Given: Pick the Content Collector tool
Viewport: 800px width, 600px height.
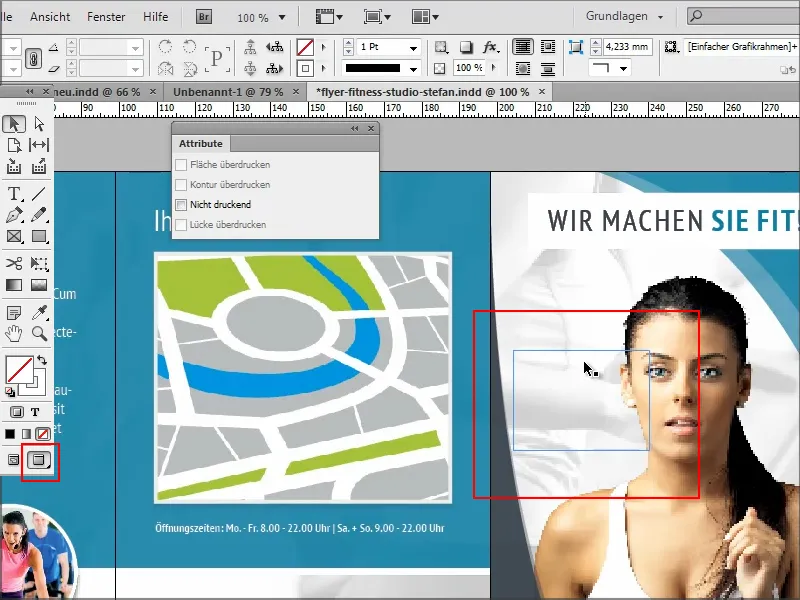Looking at the screenshot, I should click(14, 166).
